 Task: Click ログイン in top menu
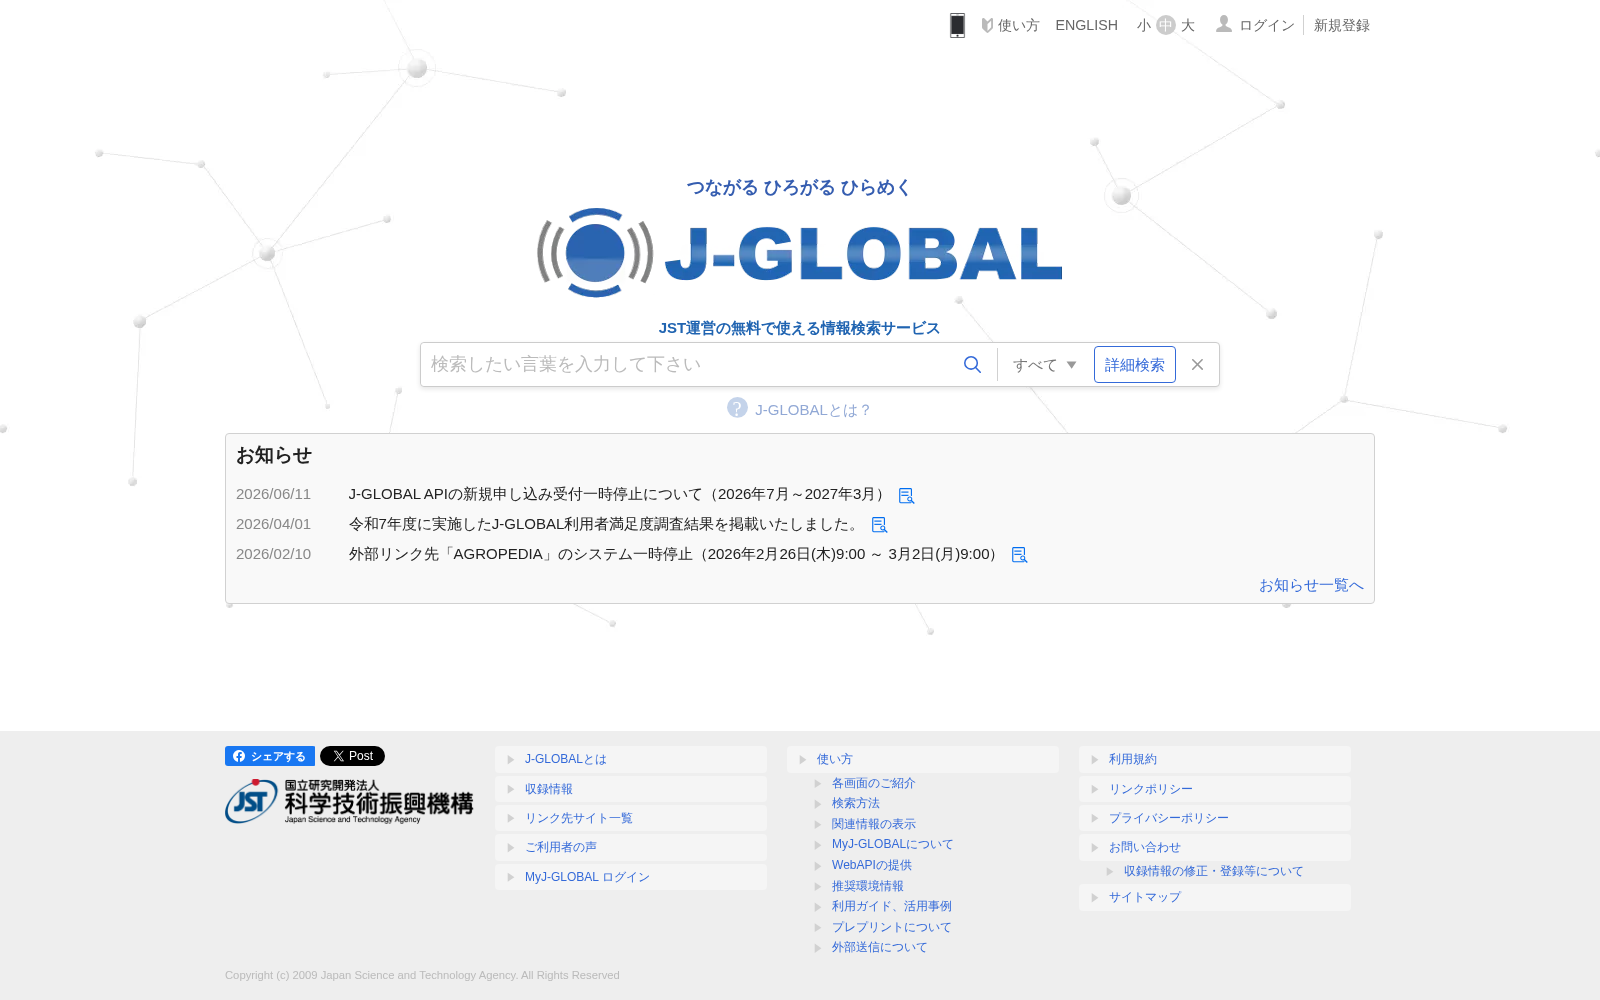click(1255, 25)
